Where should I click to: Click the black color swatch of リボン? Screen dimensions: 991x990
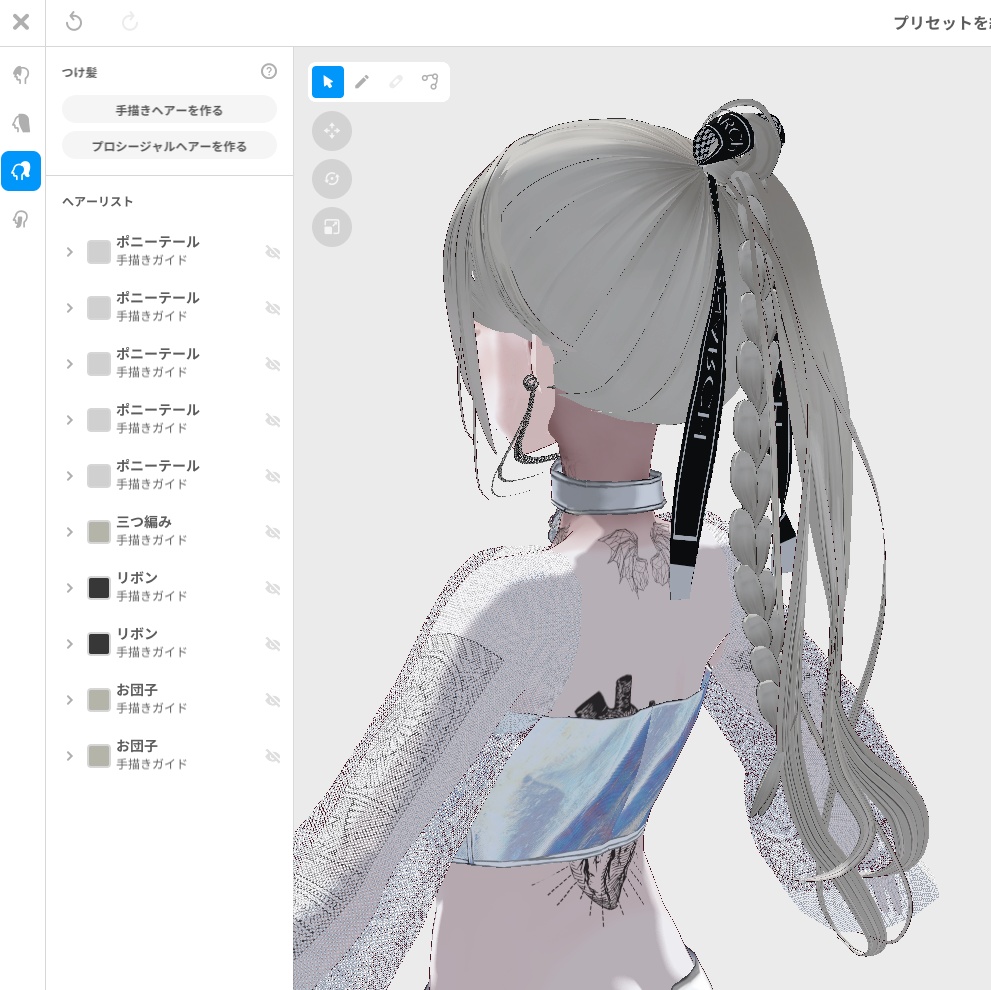(98, 588)
